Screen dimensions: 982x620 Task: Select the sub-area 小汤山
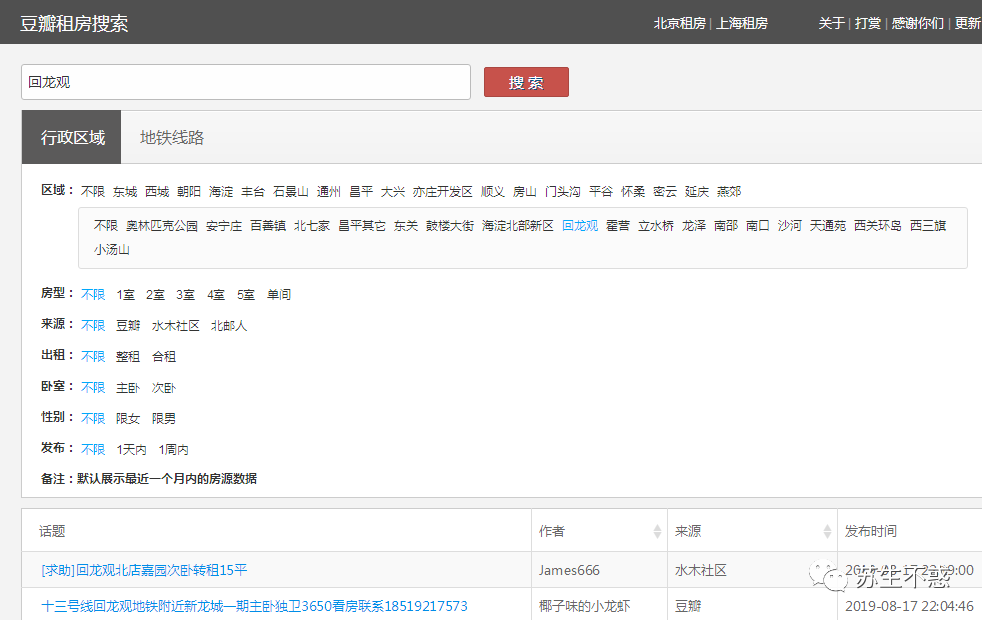[x=111, y=249]
